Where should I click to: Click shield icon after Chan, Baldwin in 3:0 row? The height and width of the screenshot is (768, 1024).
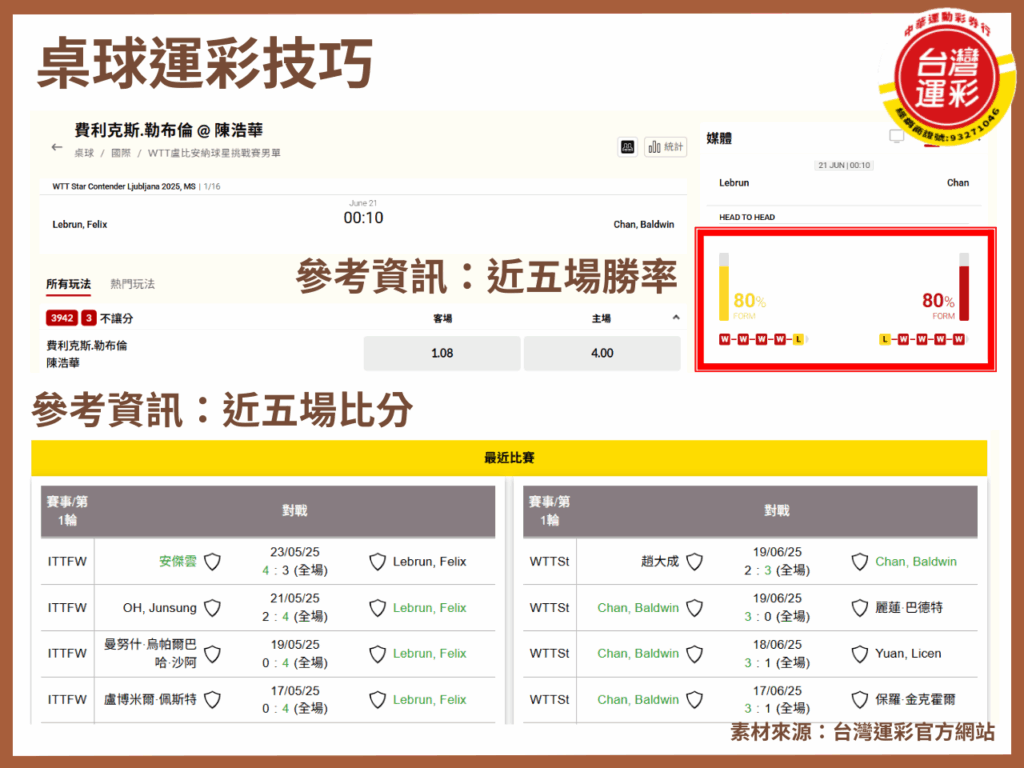click(x=695, y=608)
